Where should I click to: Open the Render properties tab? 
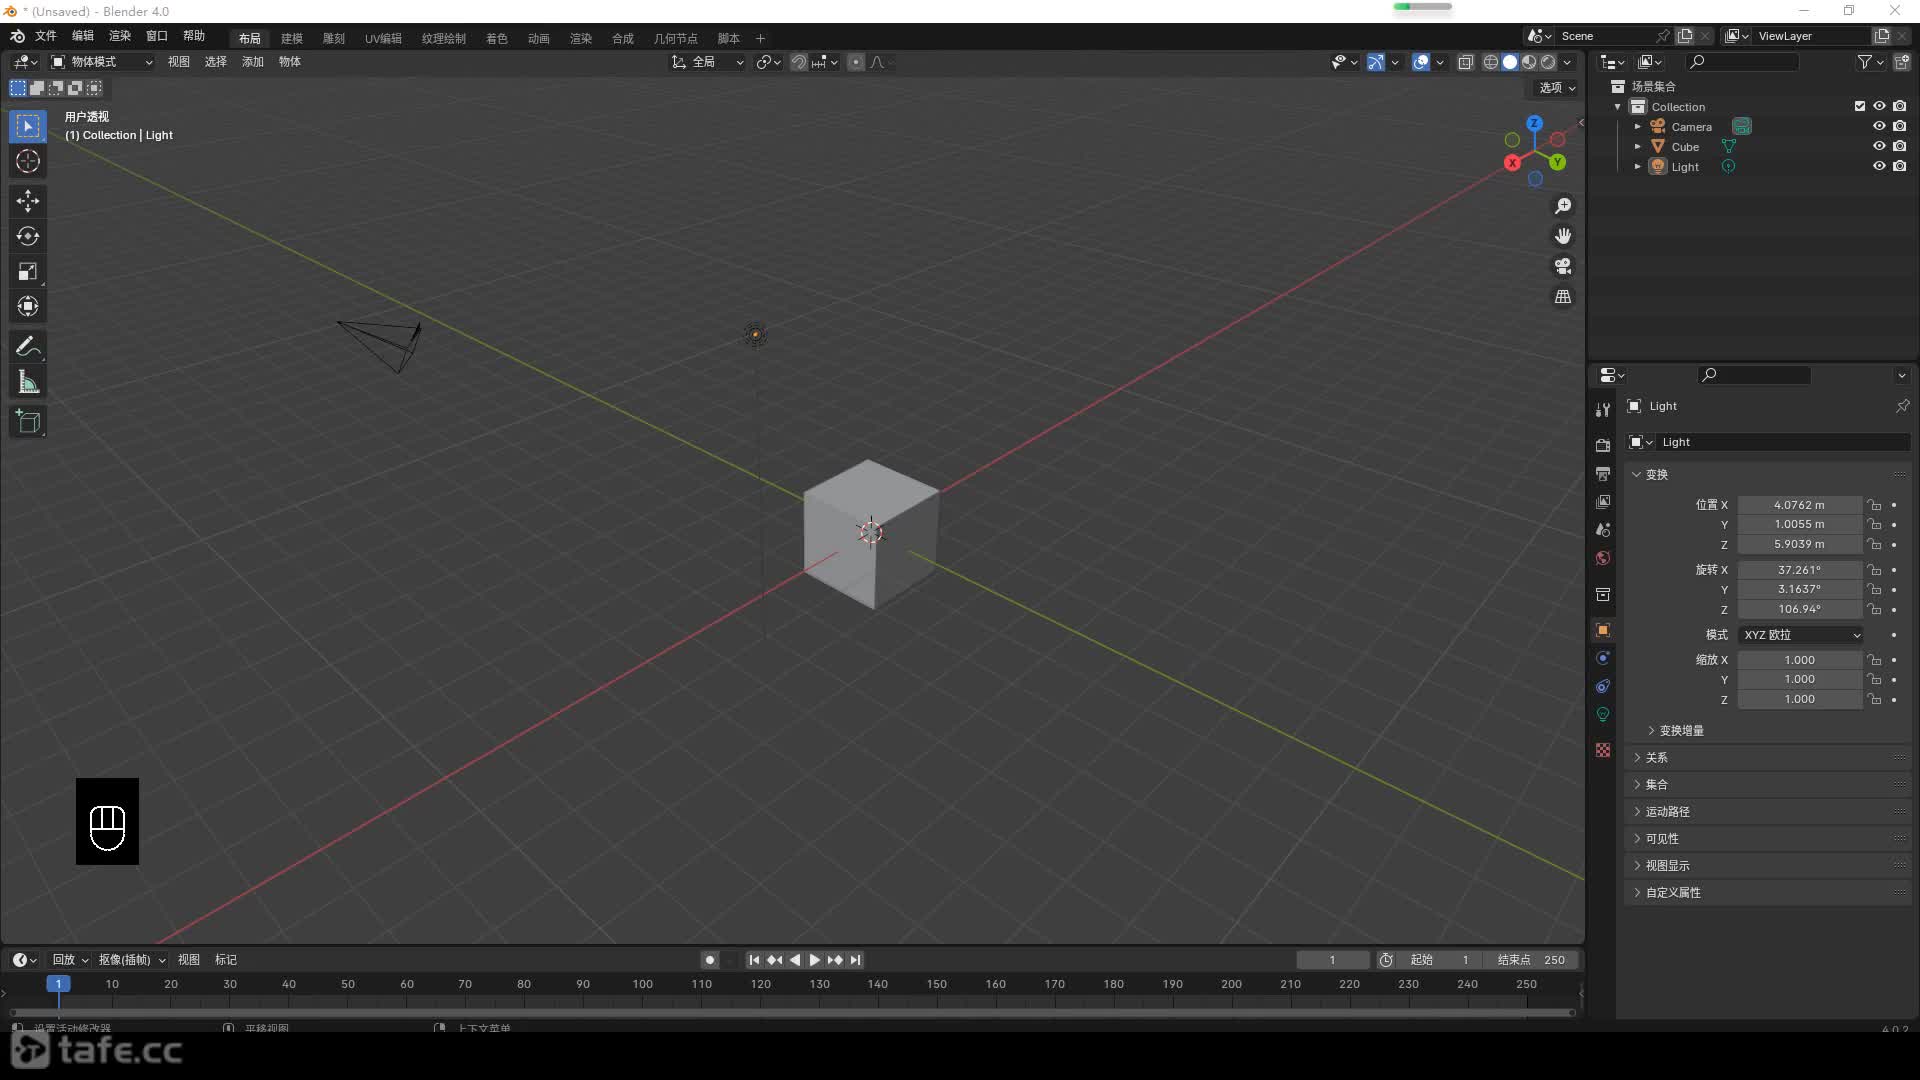[1603, 445]
